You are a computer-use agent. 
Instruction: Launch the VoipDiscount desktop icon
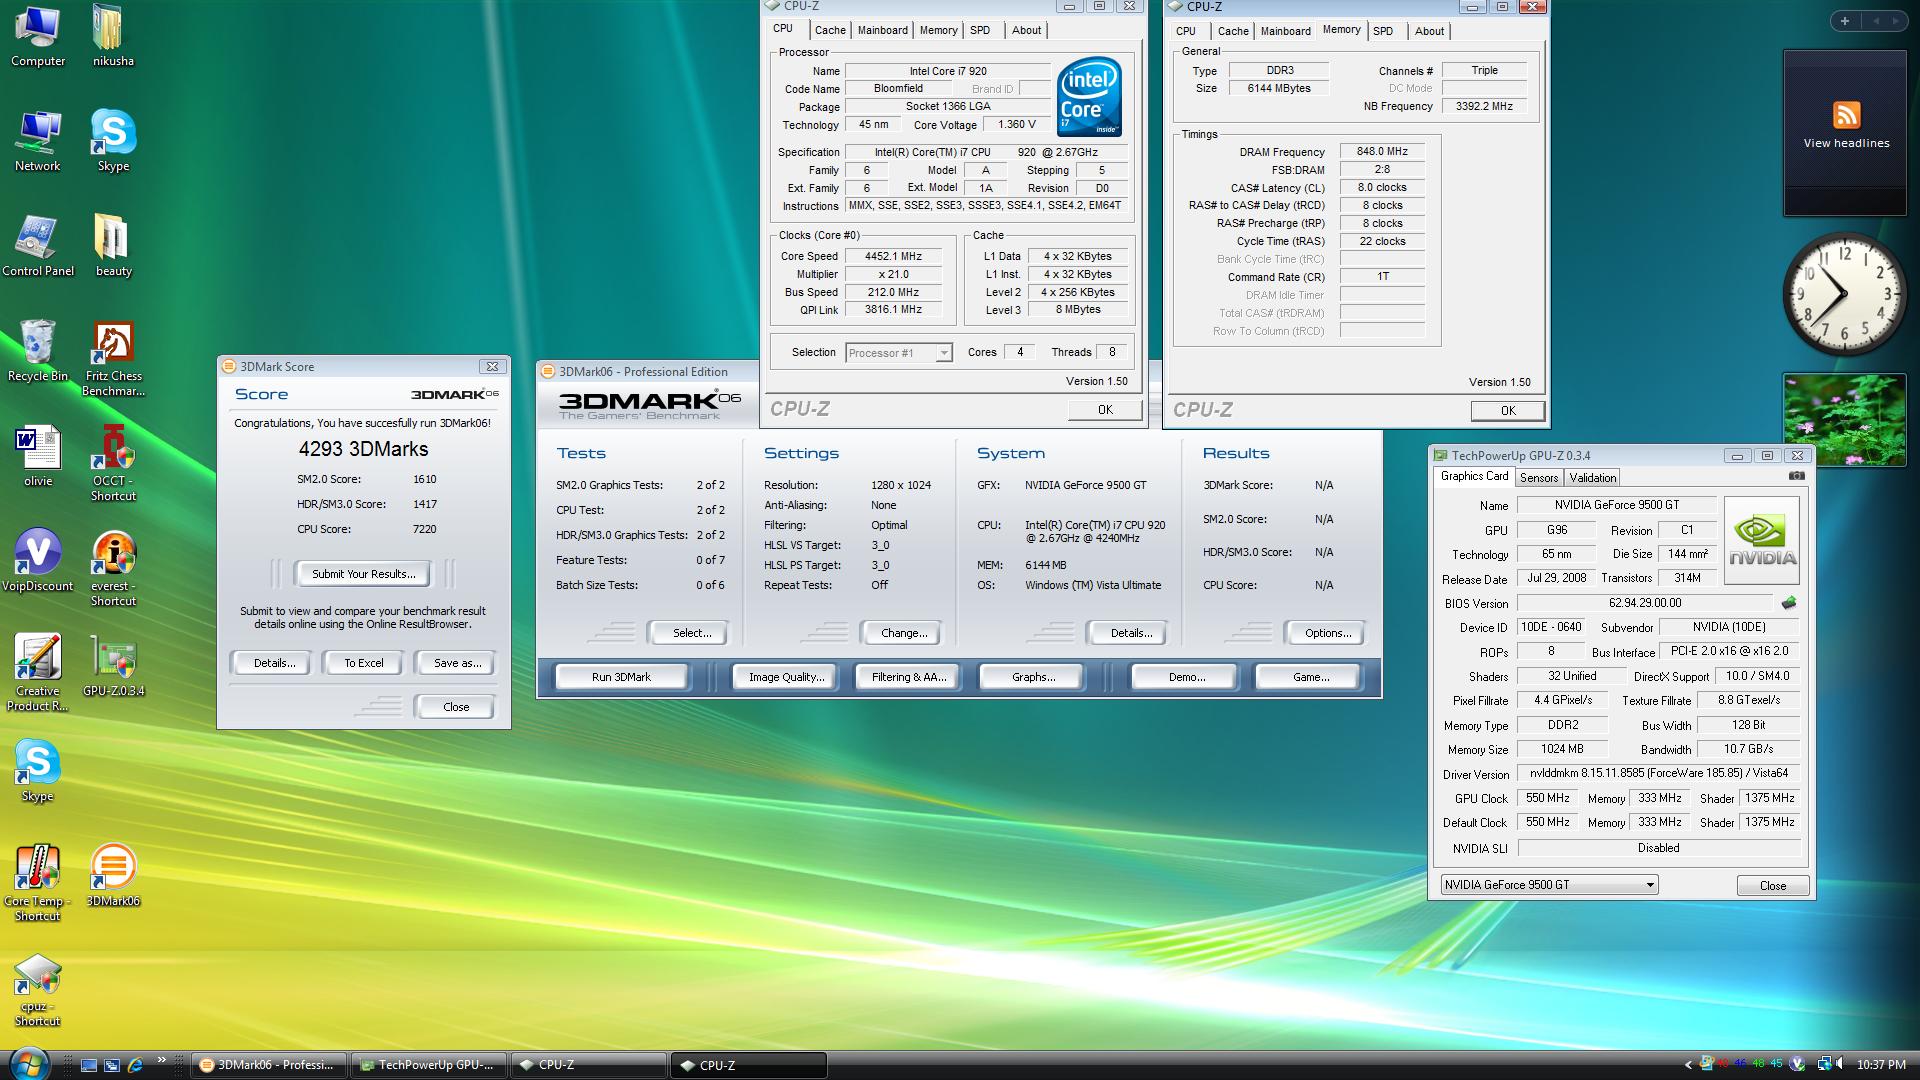[x=37, y=562]
